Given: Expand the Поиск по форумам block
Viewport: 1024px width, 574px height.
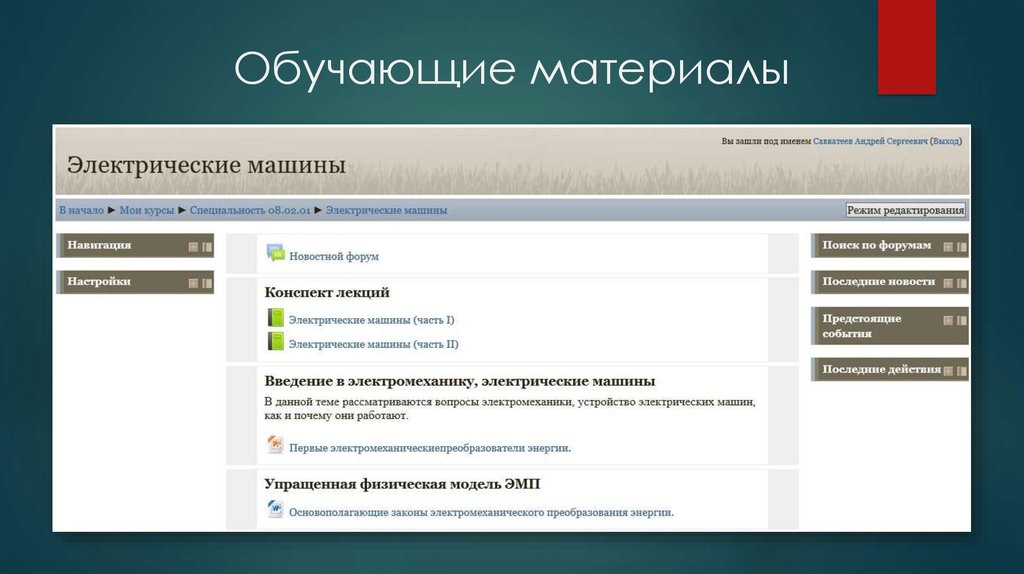Looking at the screenshot, I should coord(948,247).
